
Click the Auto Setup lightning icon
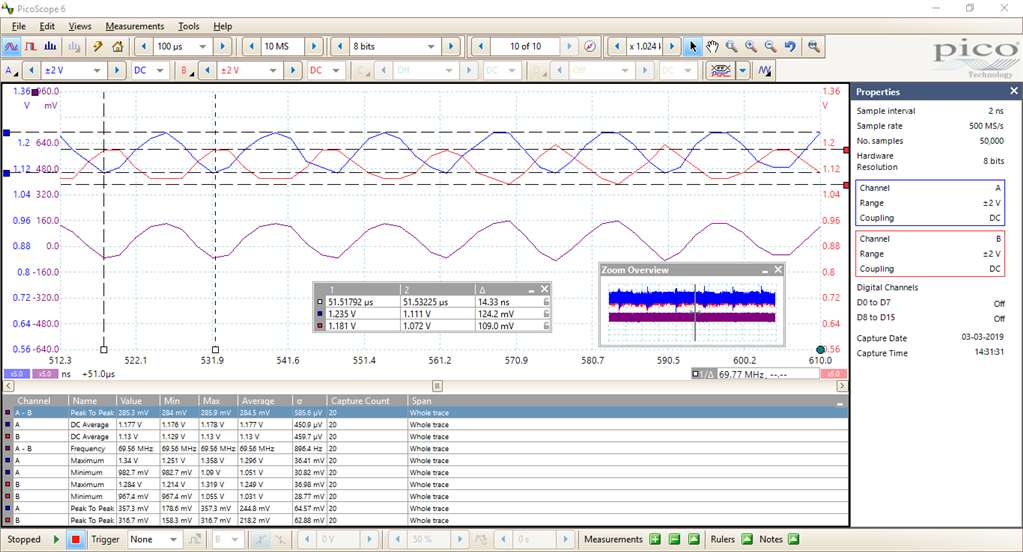(x=98, y=46)
